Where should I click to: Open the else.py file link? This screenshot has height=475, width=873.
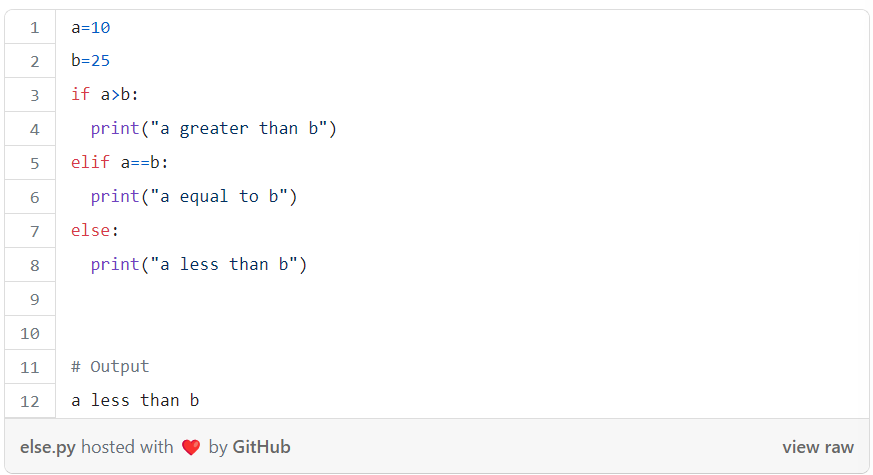point(48,447)
